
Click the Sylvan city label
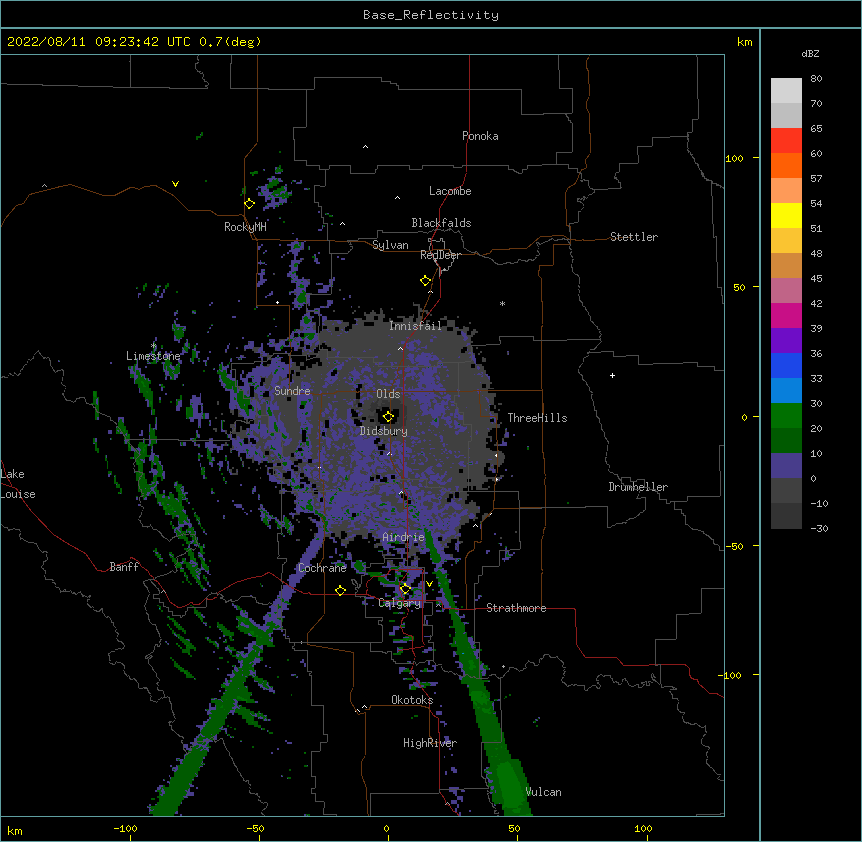(390, 245)
